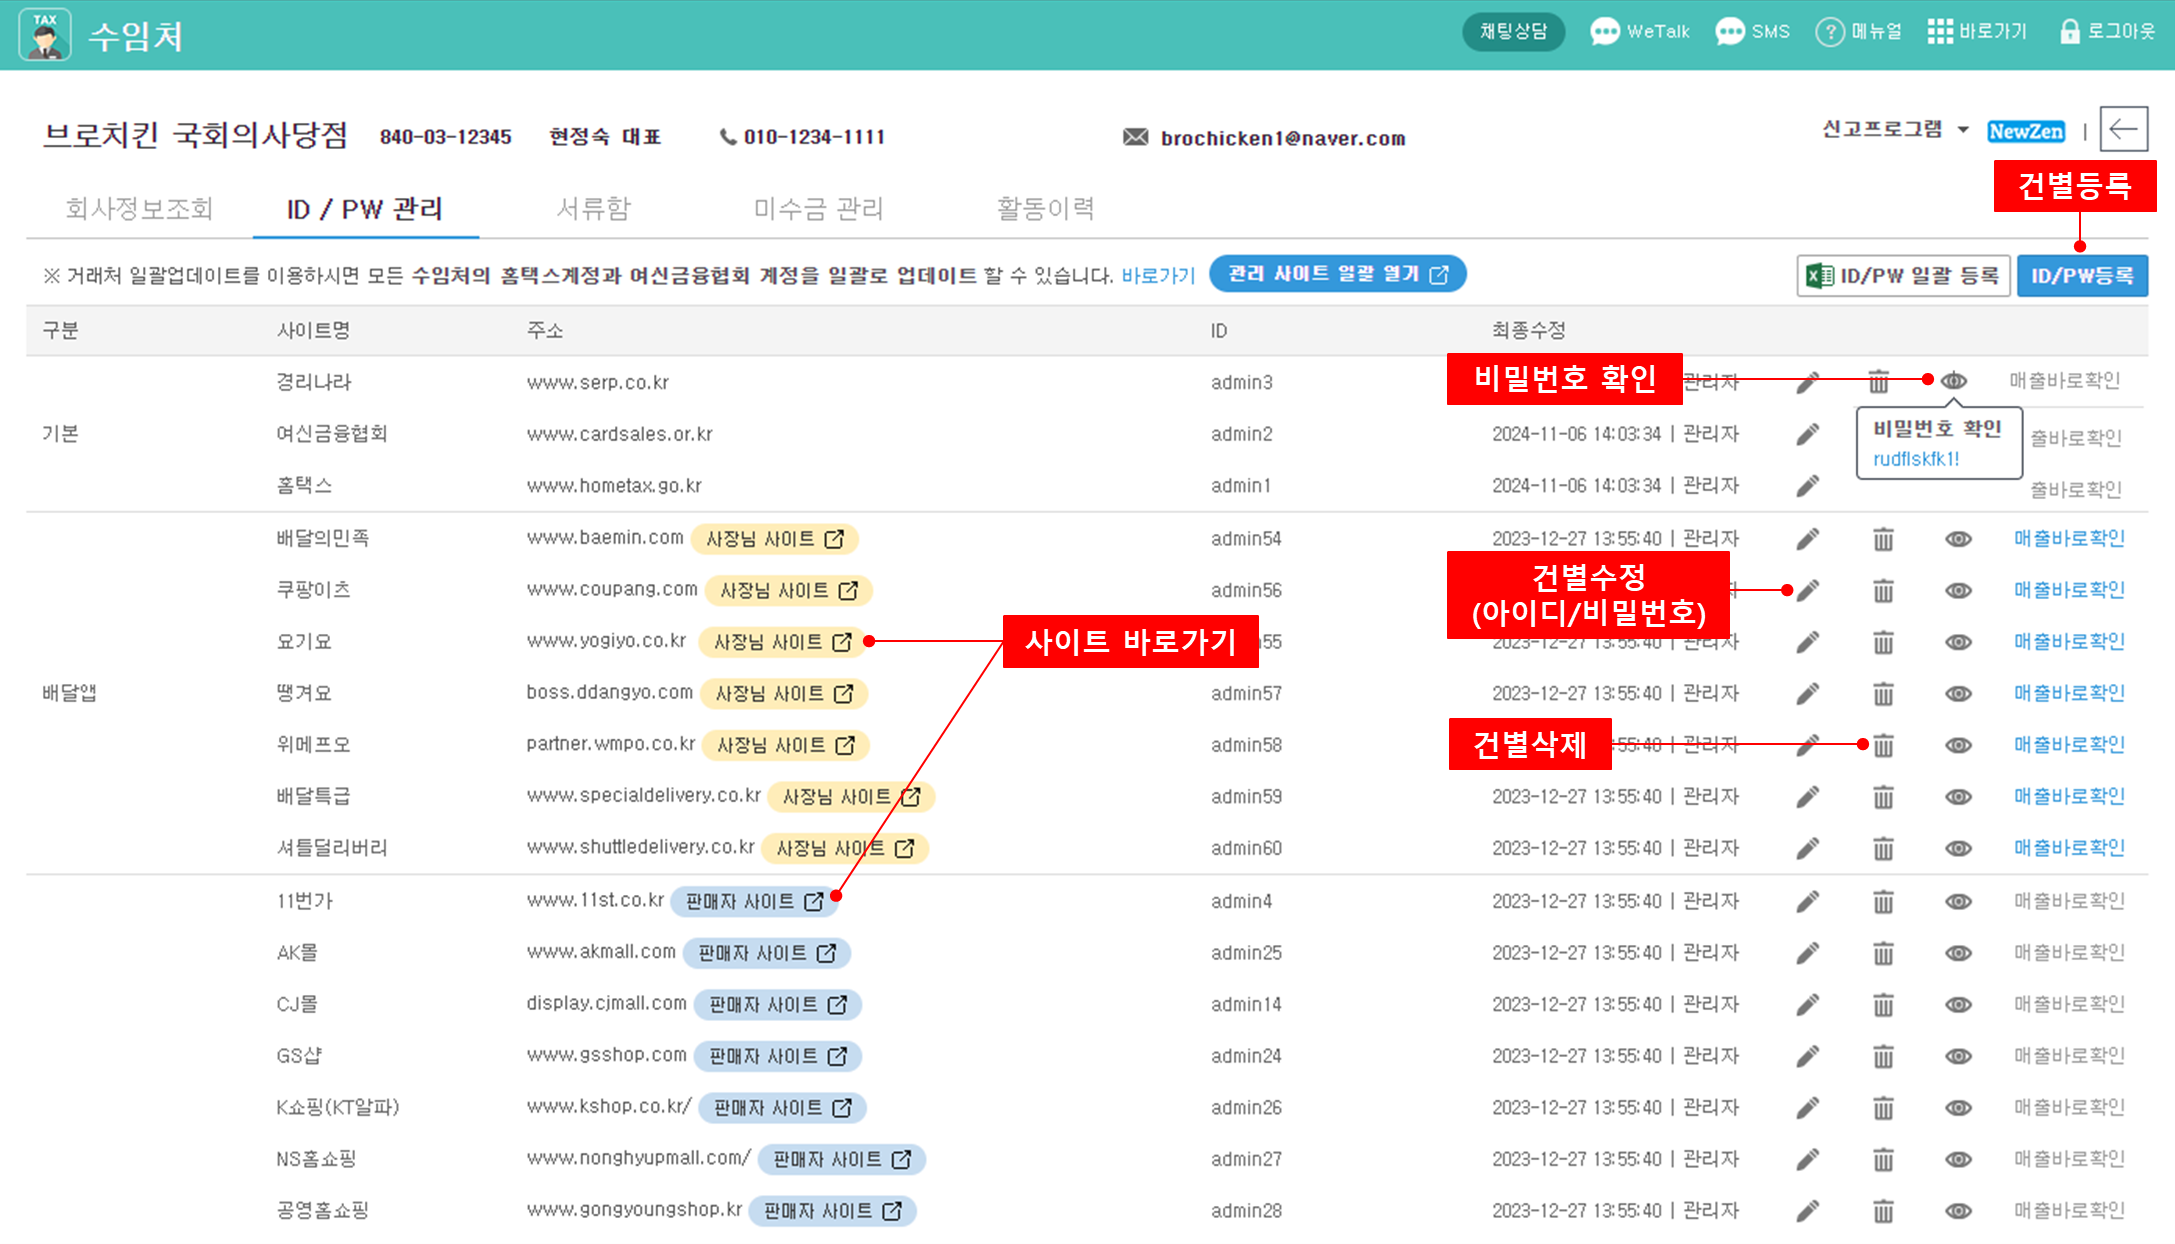The image size is (2175, 1244).
Task: Edit 배달의민족 credentials pencil icon
Action: click(x=1807, y=539)
